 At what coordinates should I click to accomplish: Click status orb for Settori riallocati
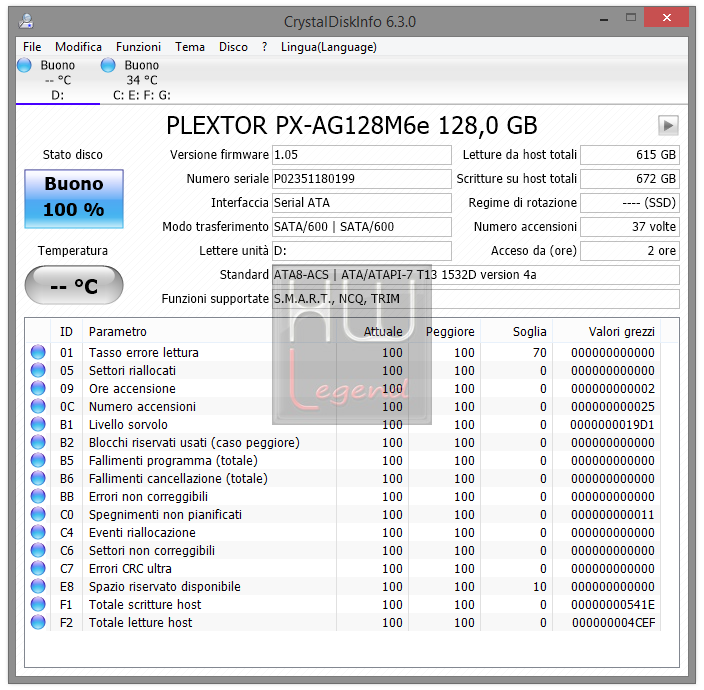(38, 370)
